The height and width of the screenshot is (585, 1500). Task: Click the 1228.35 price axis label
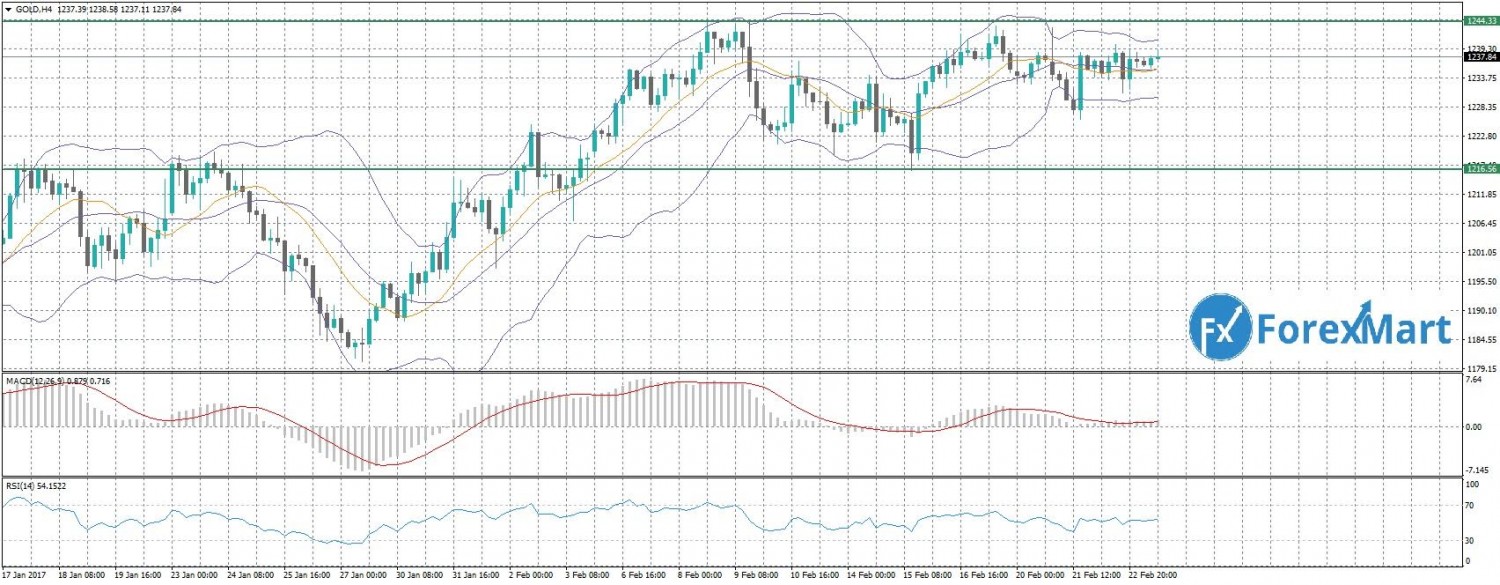(1480, 107)
